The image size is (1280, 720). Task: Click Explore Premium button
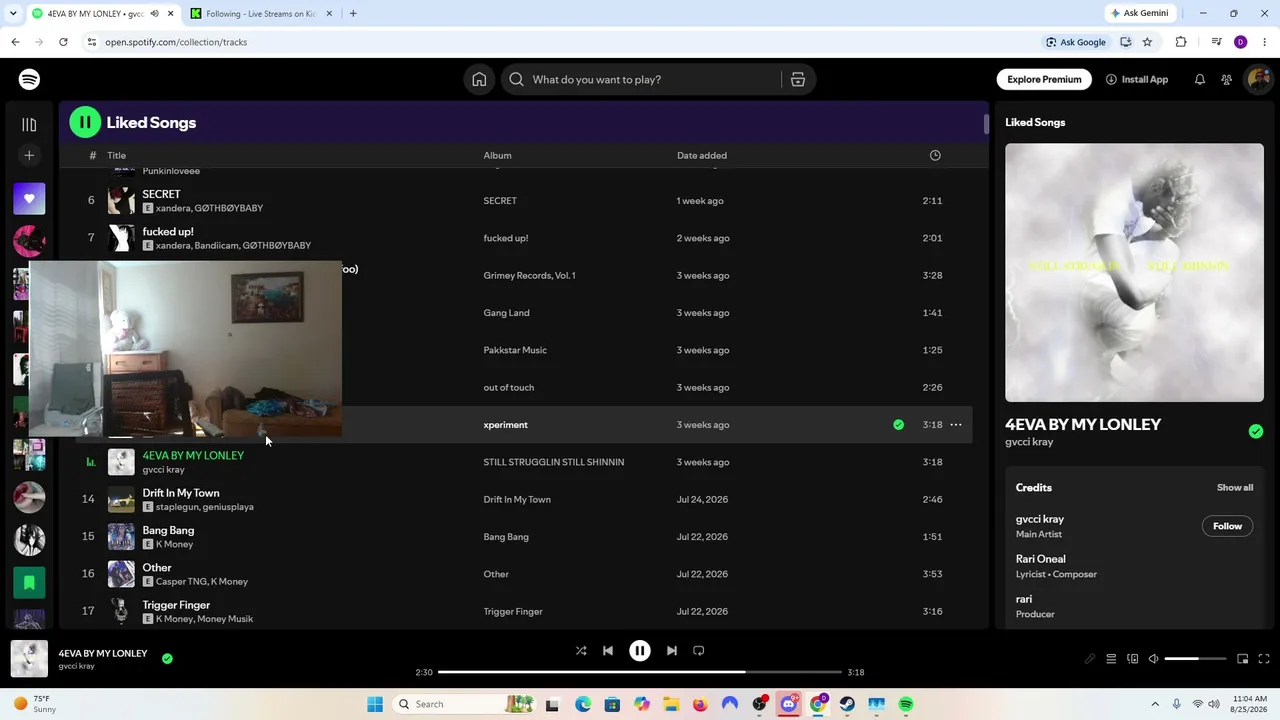(x=1044, y=80)
